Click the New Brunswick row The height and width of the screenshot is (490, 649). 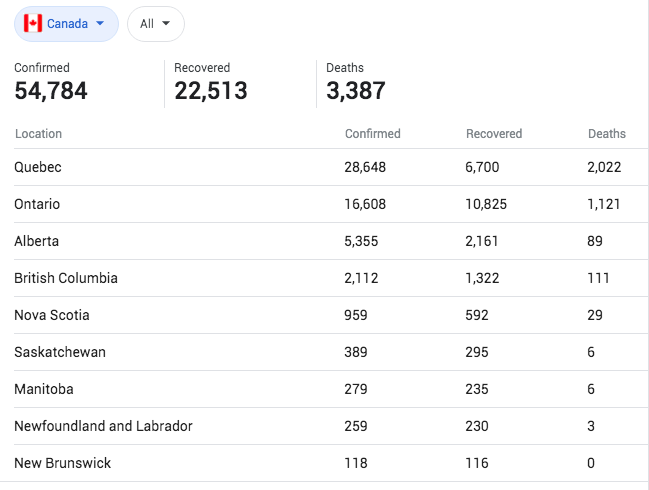pos(62,463)
